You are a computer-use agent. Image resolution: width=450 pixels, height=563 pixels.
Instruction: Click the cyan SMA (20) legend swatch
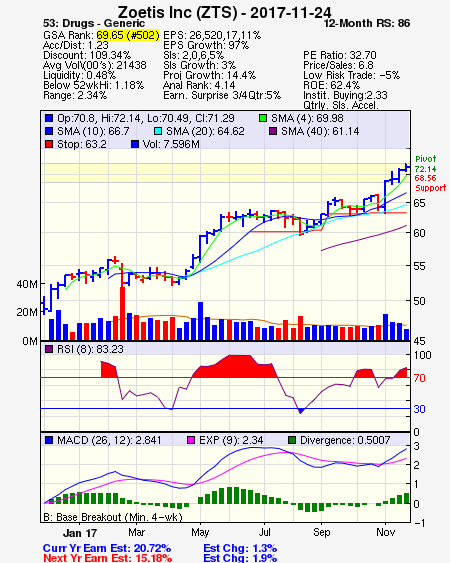158,131
